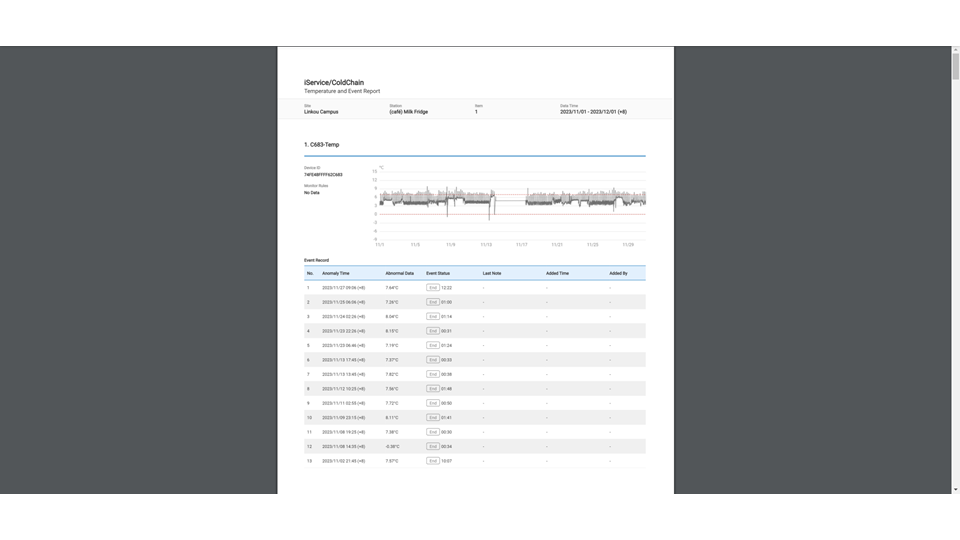Screen dimensions: 960x540
Task: Click the End badge for the -0.38°C anomaly
Action: [x=432, y=446]
